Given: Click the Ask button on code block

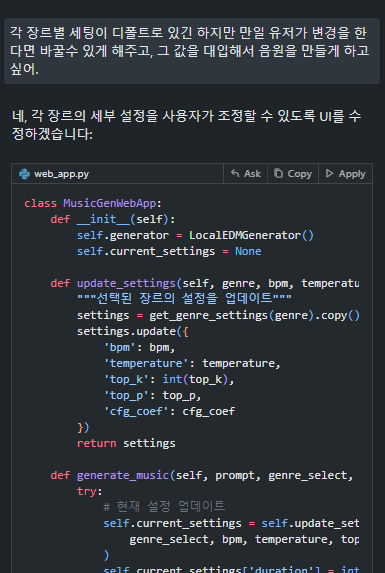Looking at the screenshot, I should tap(245, 174).
